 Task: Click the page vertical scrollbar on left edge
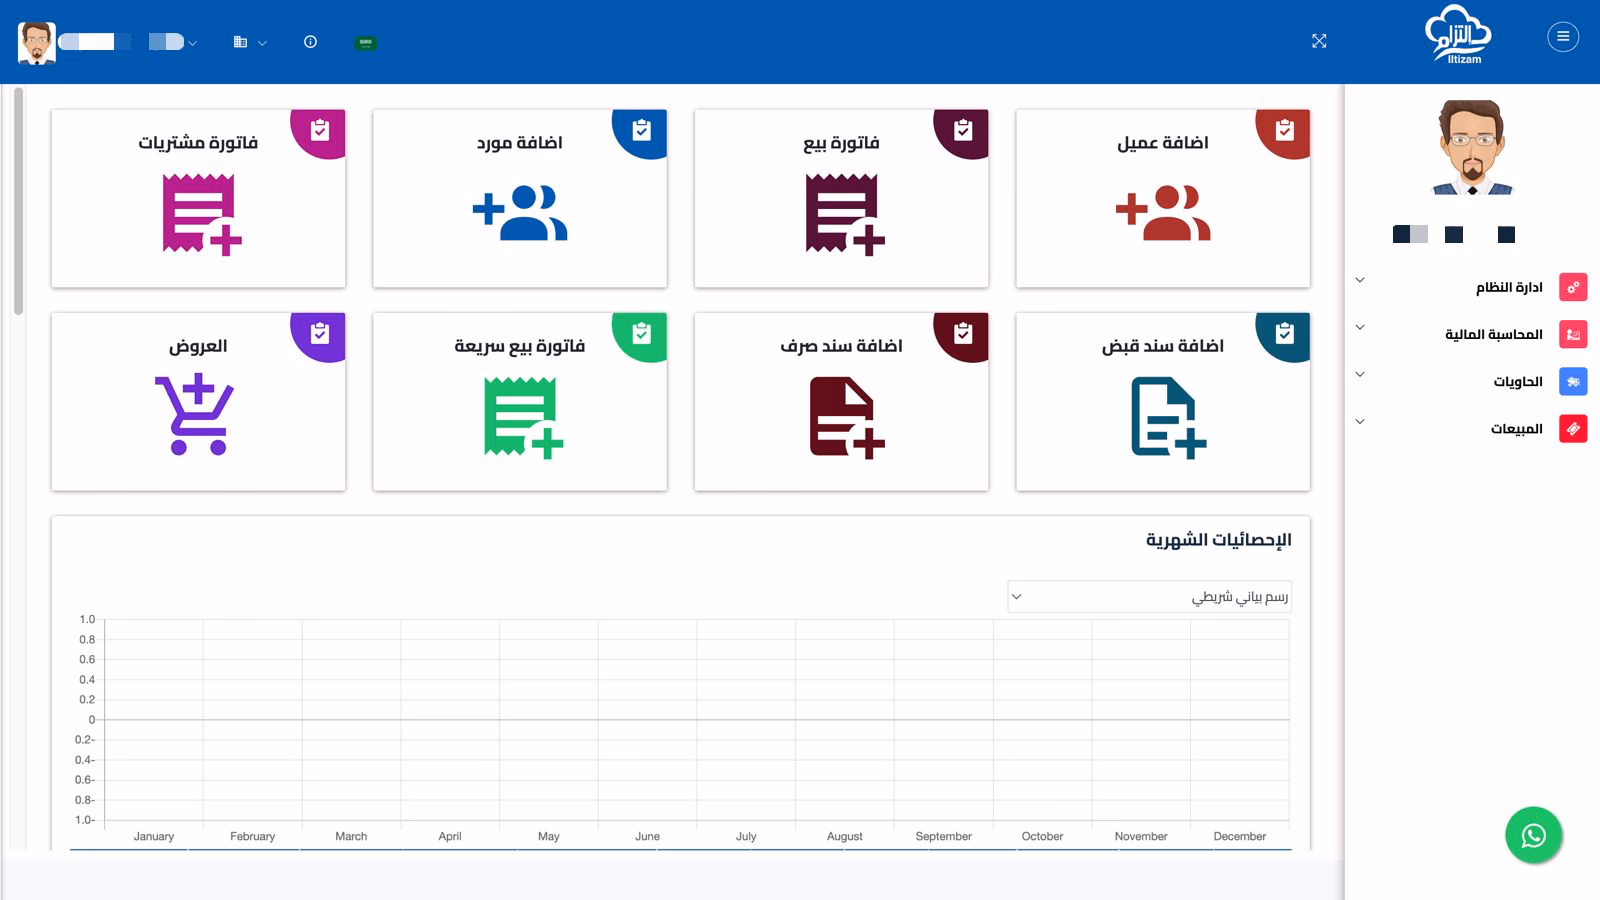click(x=18, y=200)
